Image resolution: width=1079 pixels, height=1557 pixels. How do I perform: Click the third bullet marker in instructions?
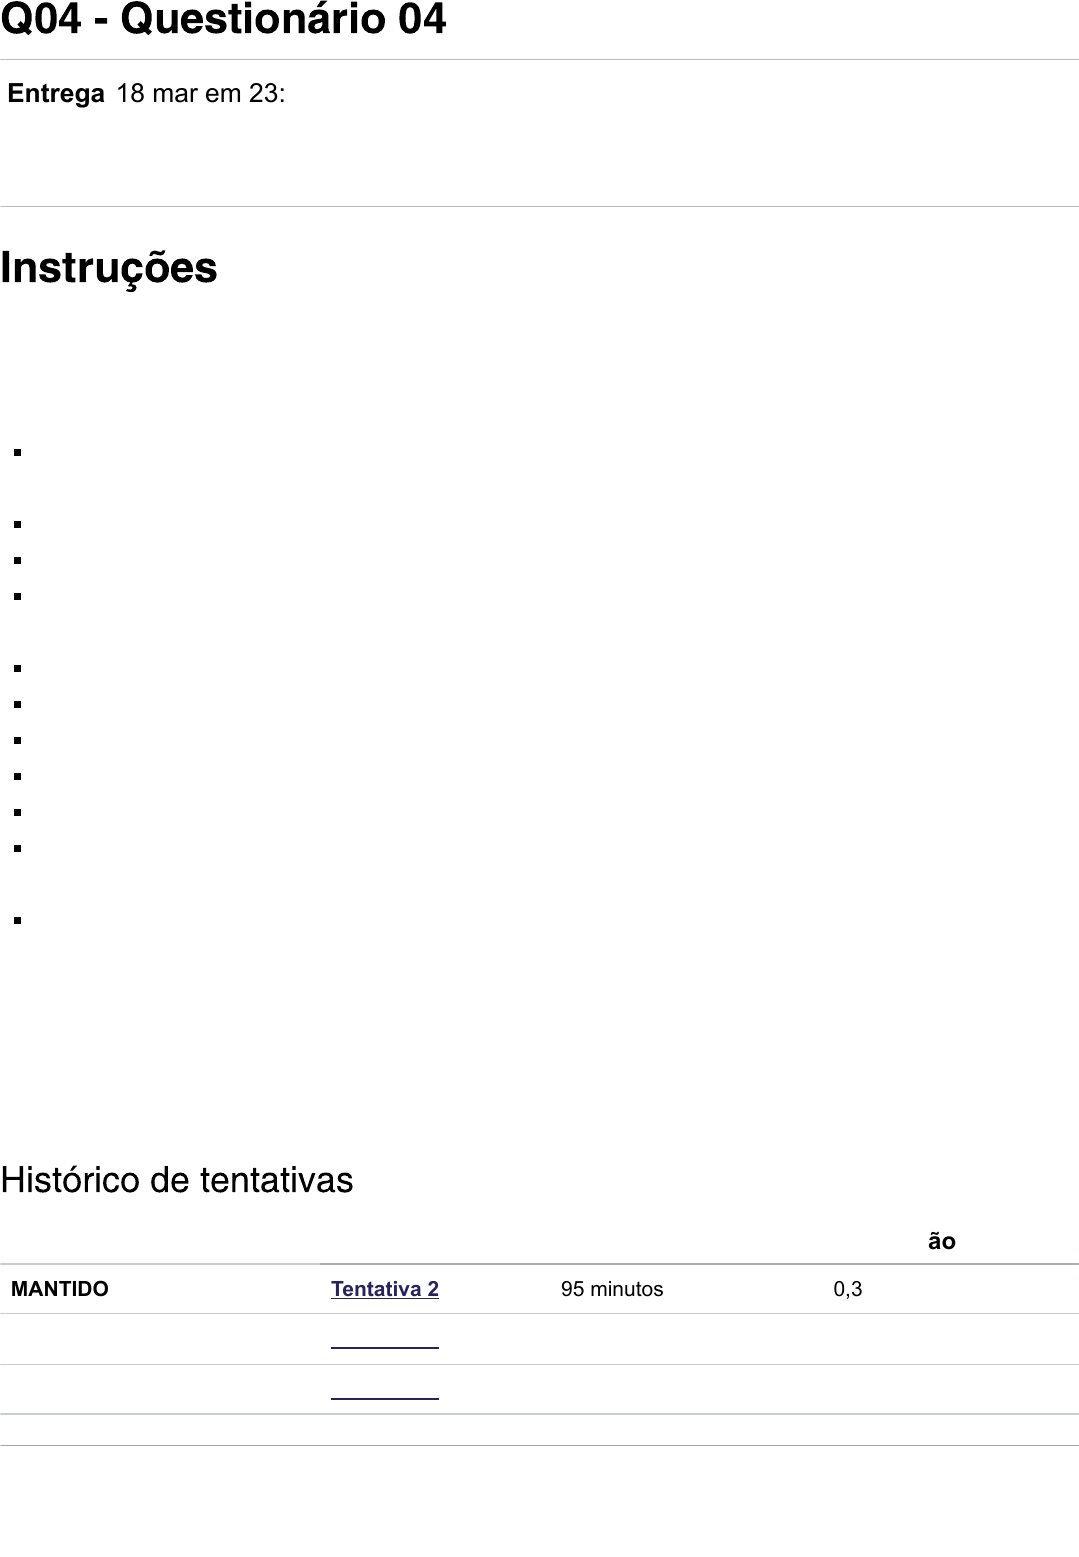tap(18, 560)
